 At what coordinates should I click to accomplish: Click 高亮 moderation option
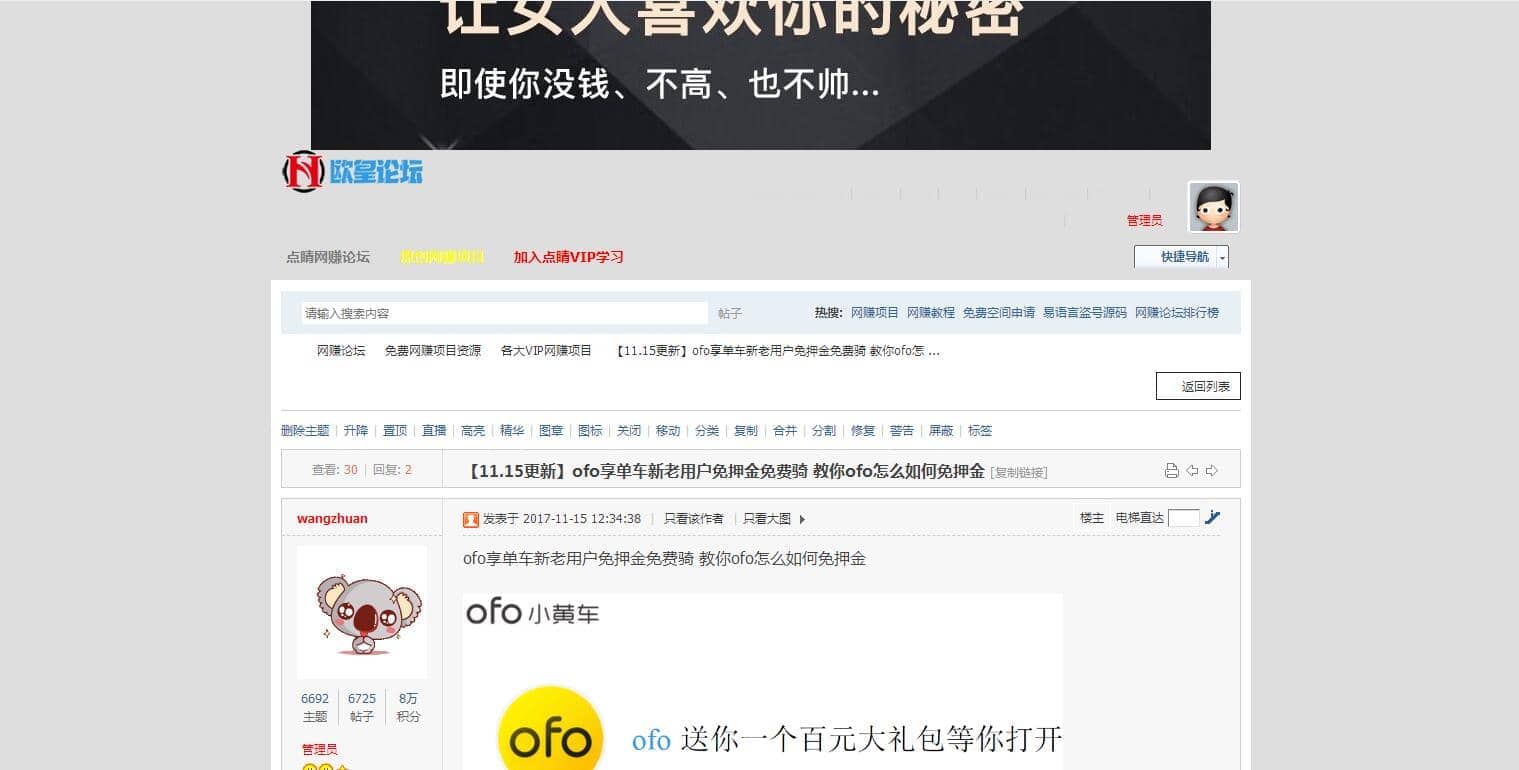[473, 430]
